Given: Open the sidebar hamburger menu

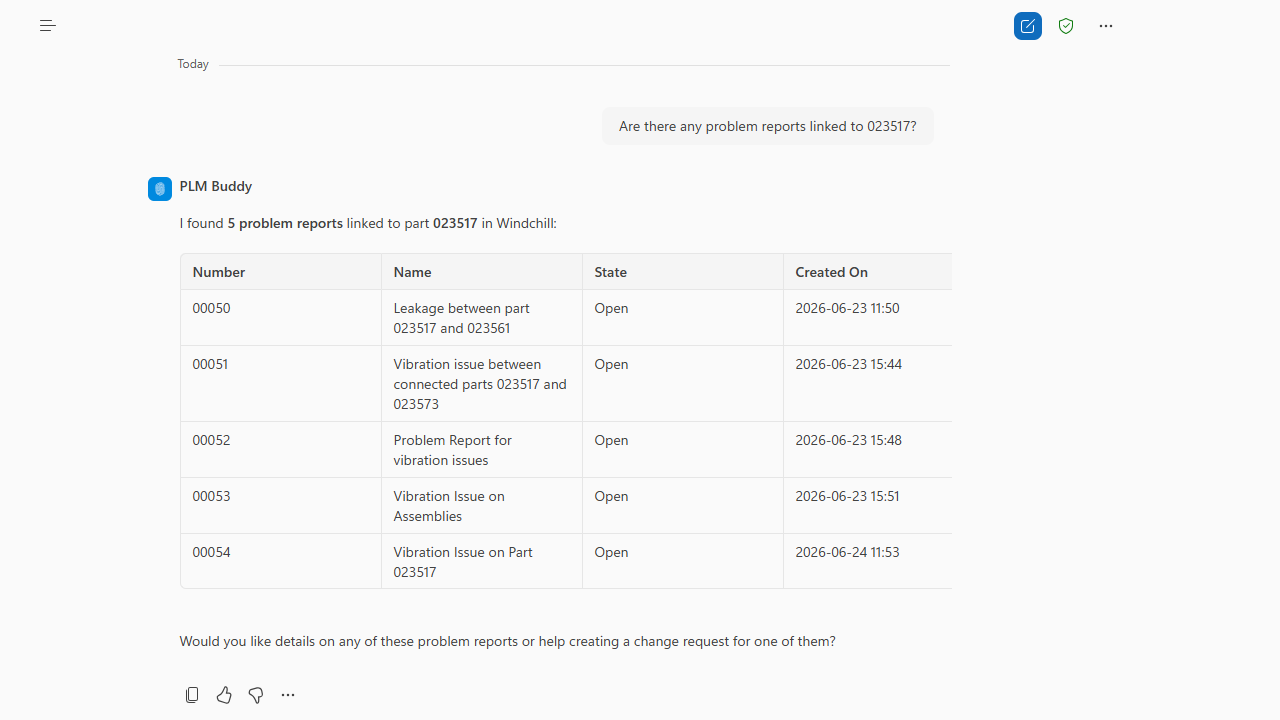Looking at the screenshot, I should [x=48, y=26].
